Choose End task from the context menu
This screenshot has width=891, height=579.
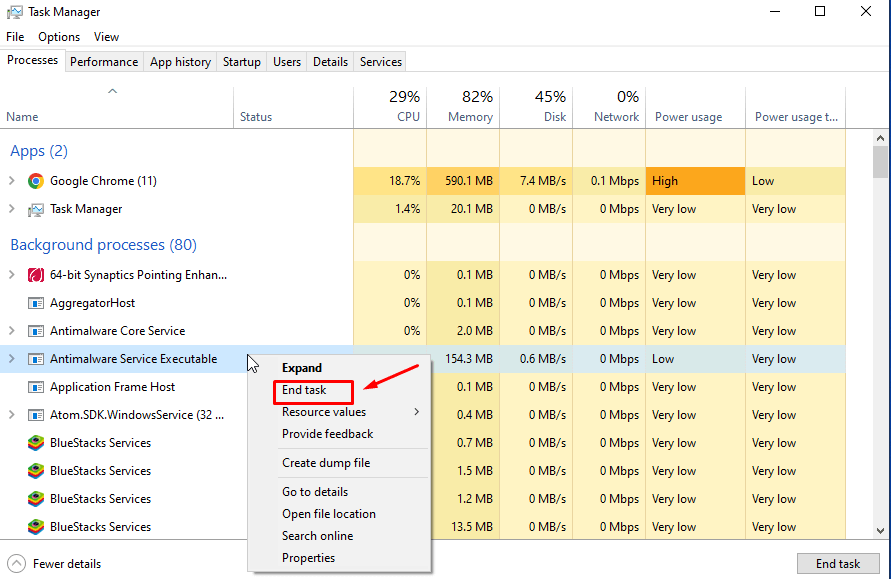tap(304, 390)
